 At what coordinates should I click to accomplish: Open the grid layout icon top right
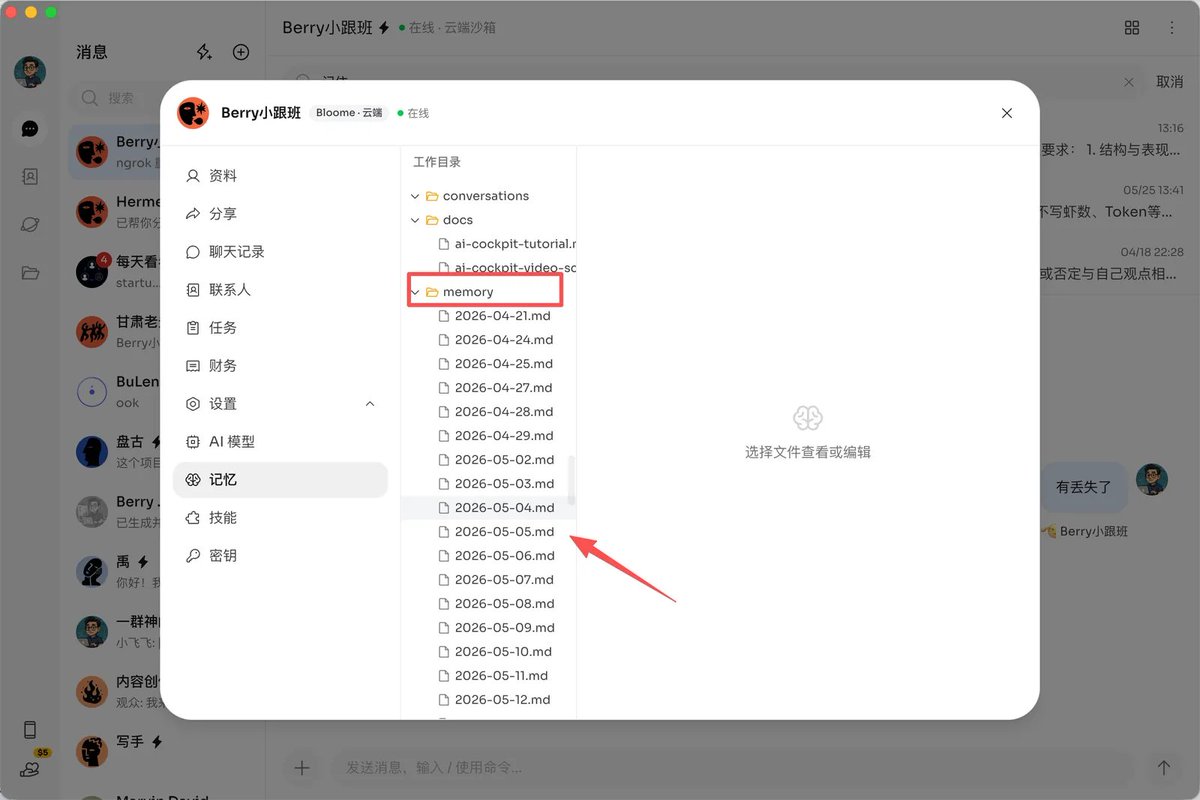click(x=1132, y=28)
